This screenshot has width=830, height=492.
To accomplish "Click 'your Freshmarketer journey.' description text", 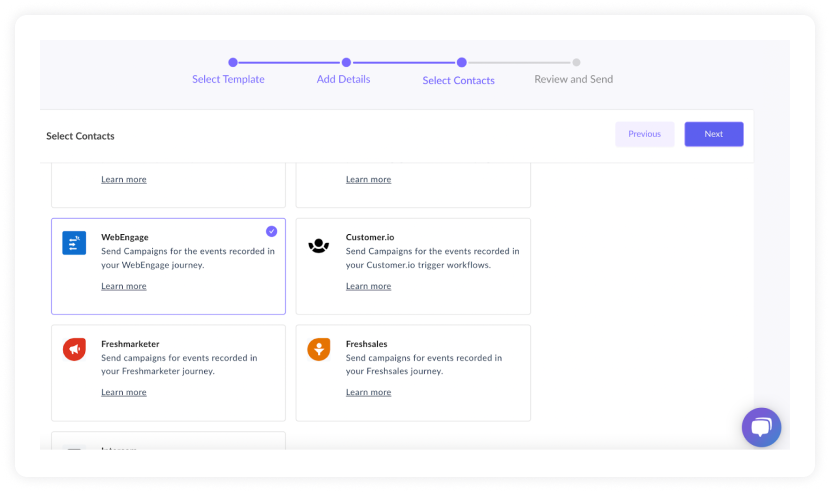I will 158,371.
